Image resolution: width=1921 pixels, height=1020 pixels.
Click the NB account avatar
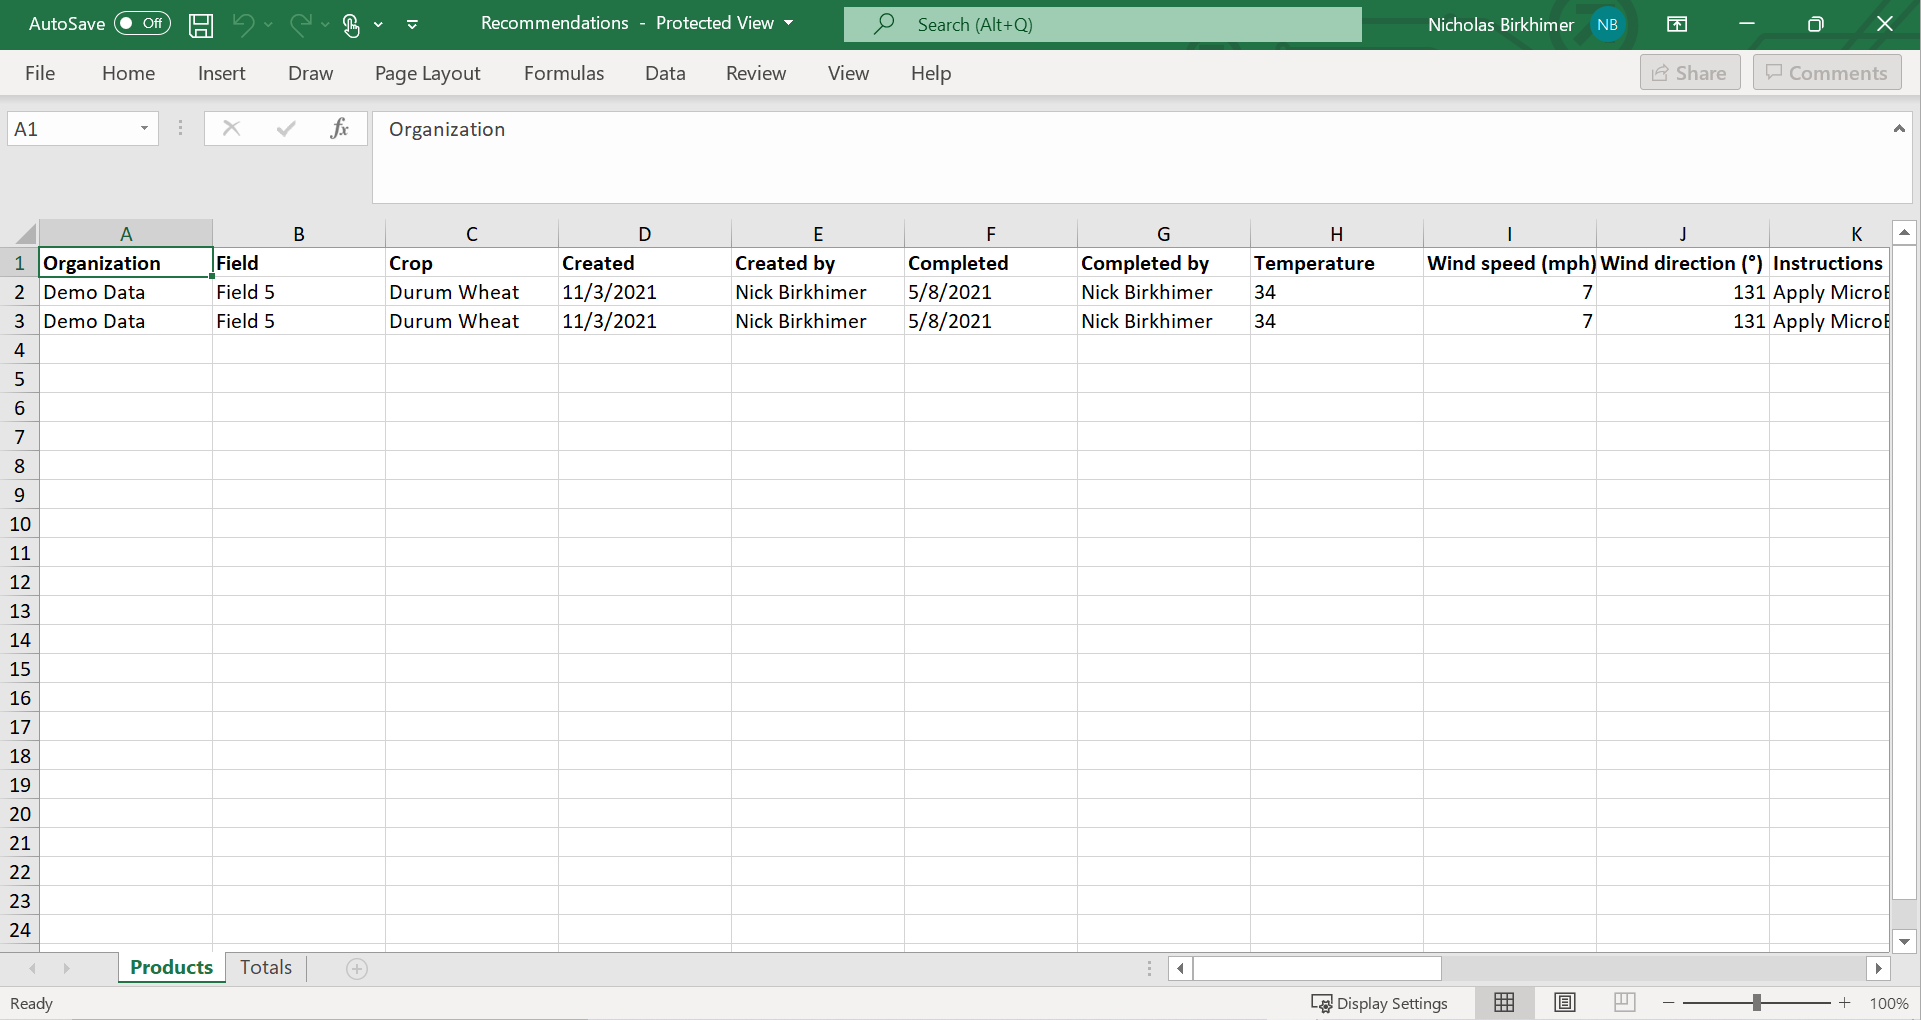[1608, 24]
